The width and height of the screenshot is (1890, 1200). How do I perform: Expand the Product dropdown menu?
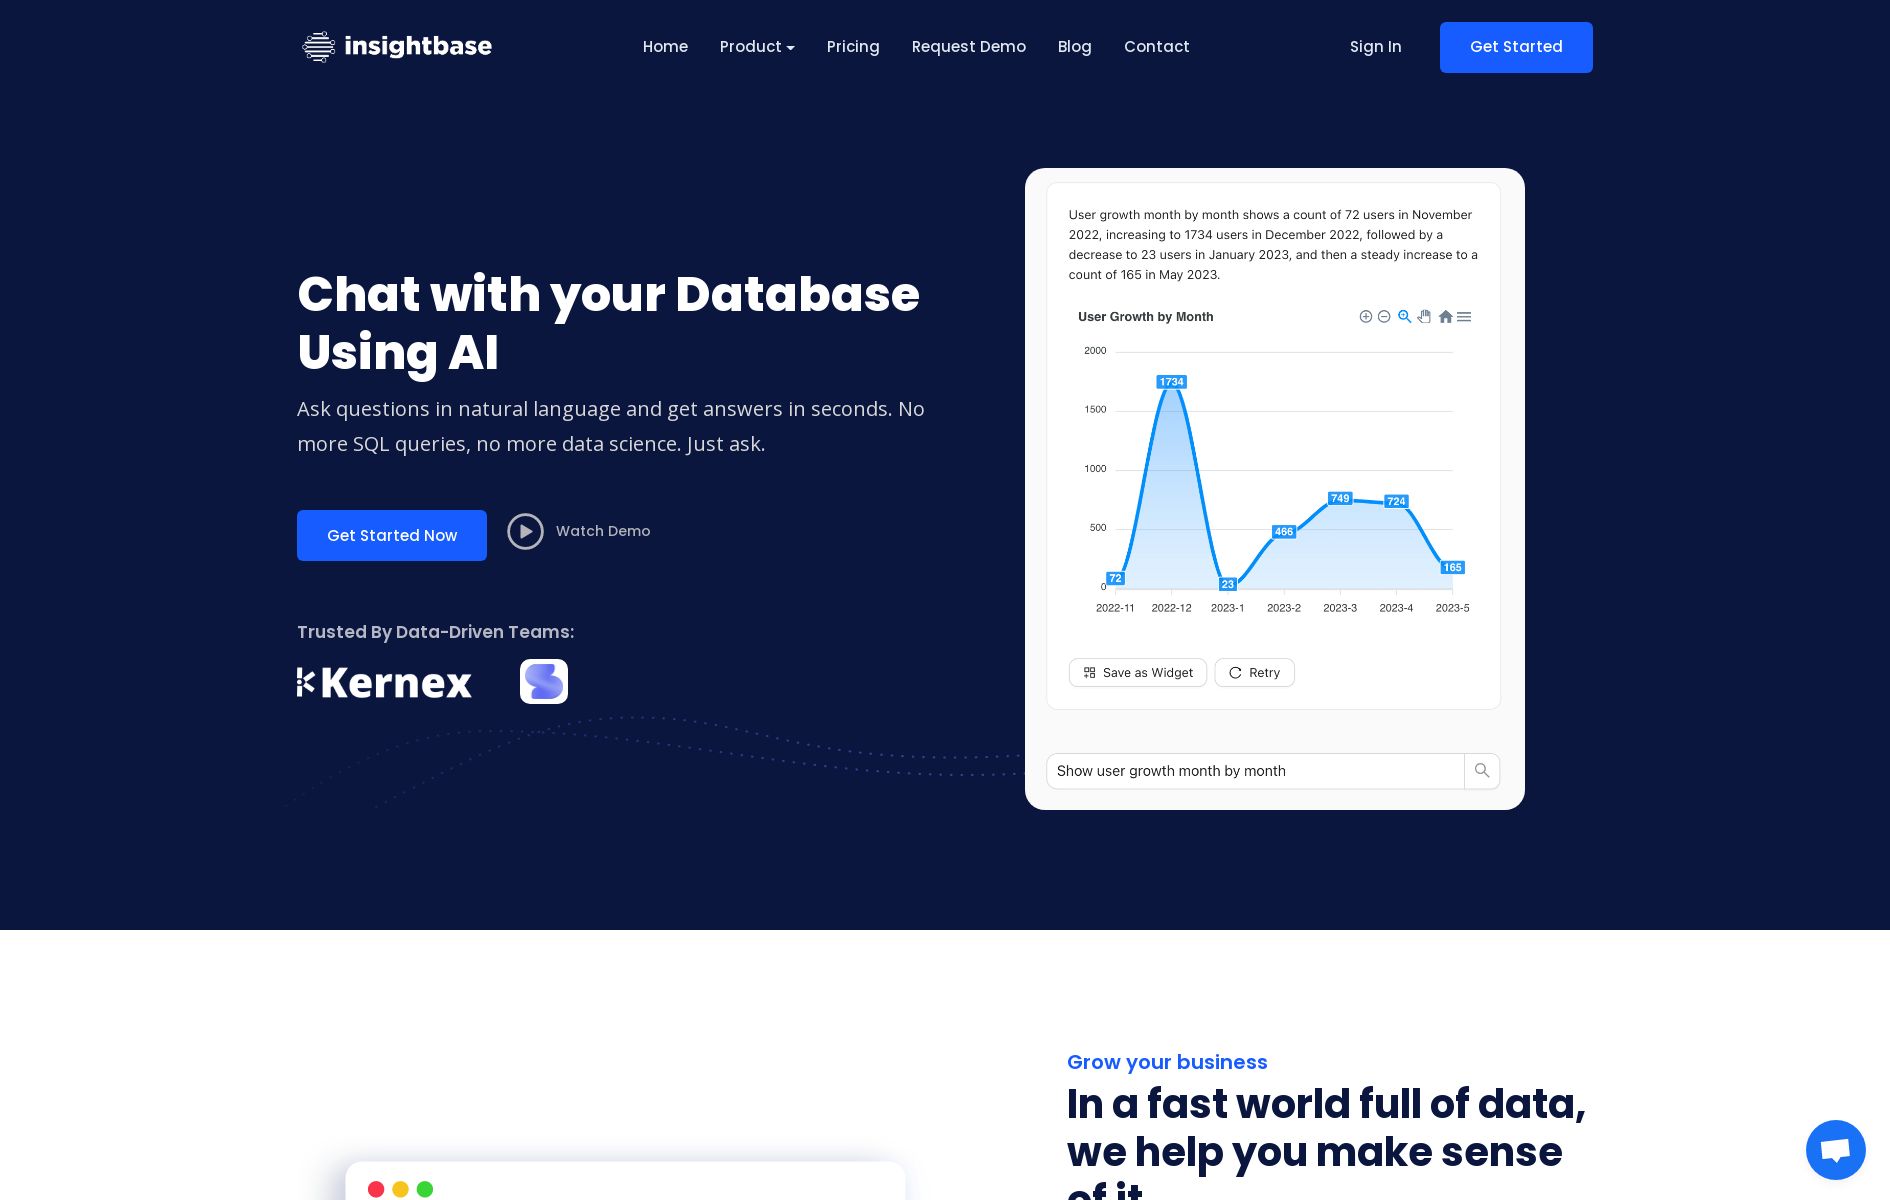pos(757,47)
